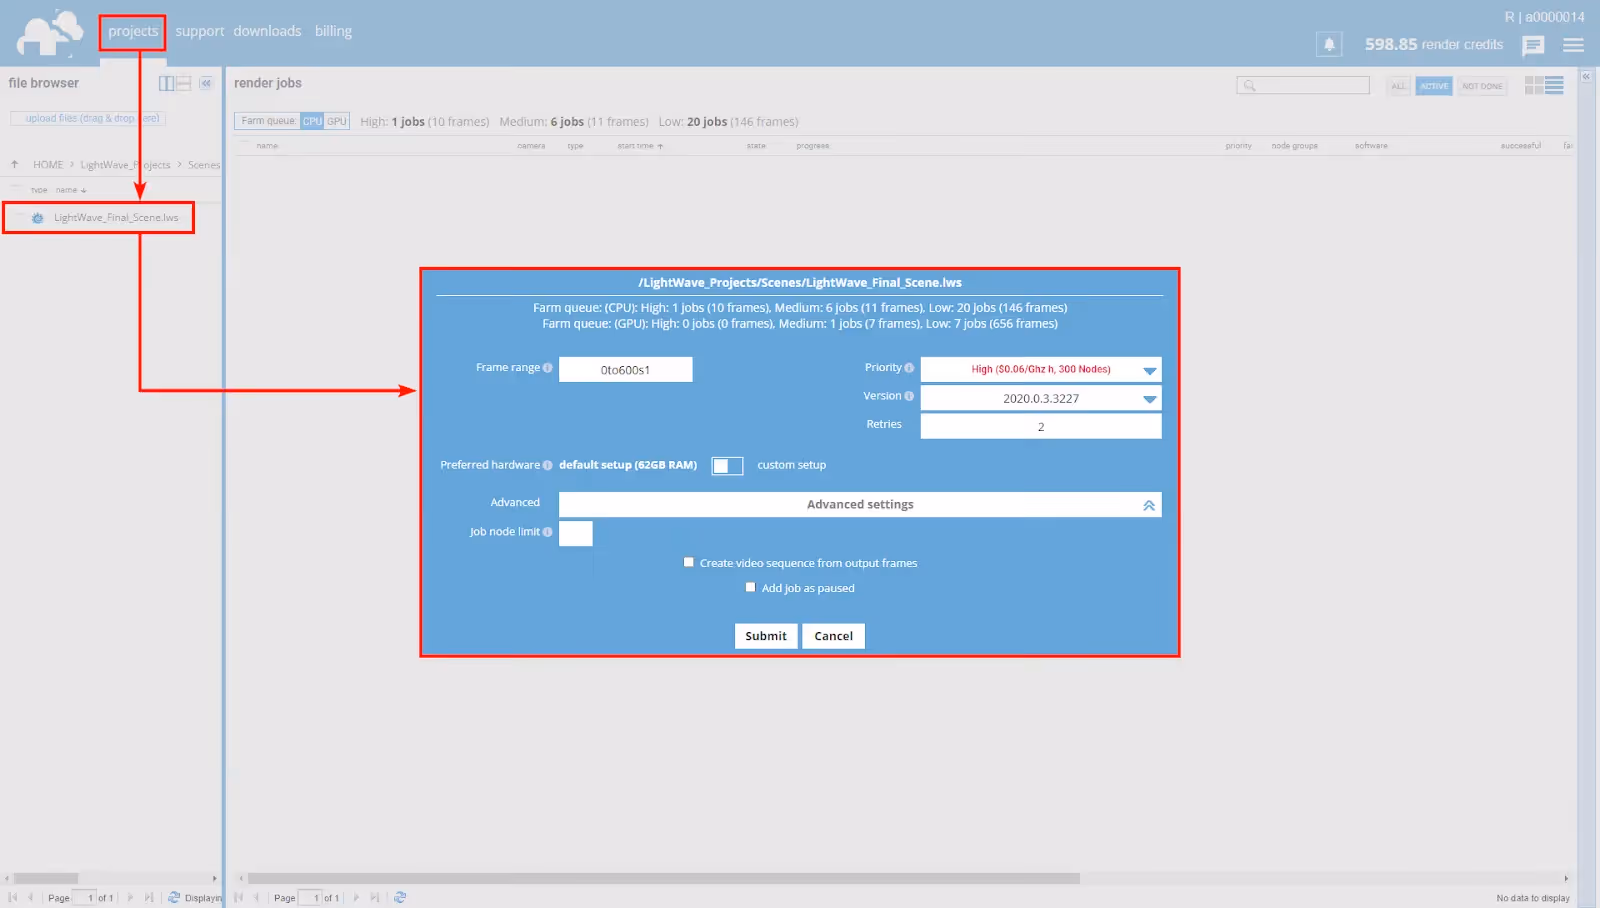1600x908 pixels.
Task: Open the notifications bell
Action: coord(1329,44)
